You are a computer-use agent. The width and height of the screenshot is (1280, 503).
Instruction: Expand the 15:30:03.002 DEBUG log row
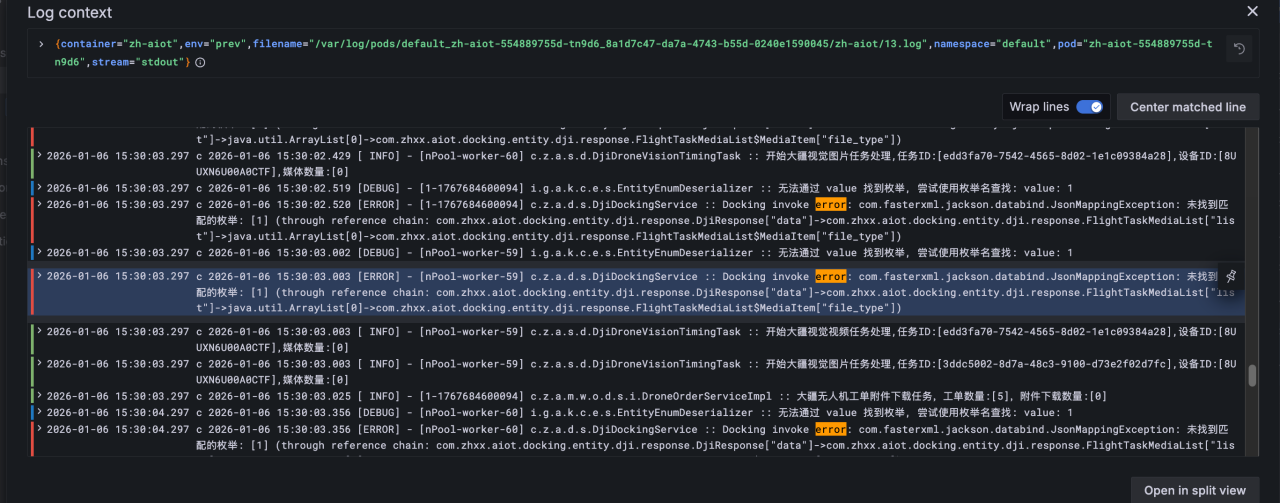39,253
